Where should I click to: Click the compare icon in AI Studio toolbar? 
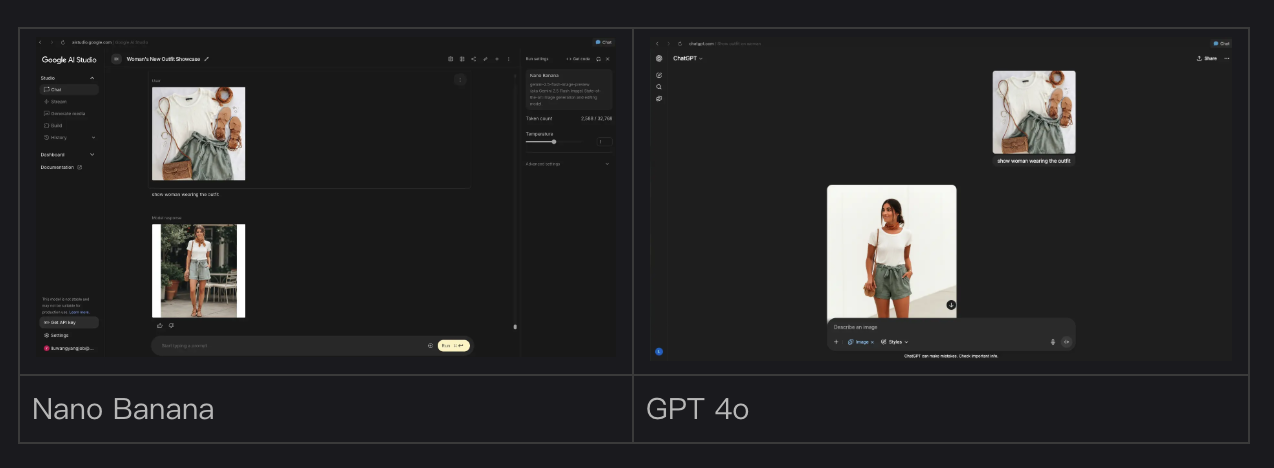(x=462, y=59)
